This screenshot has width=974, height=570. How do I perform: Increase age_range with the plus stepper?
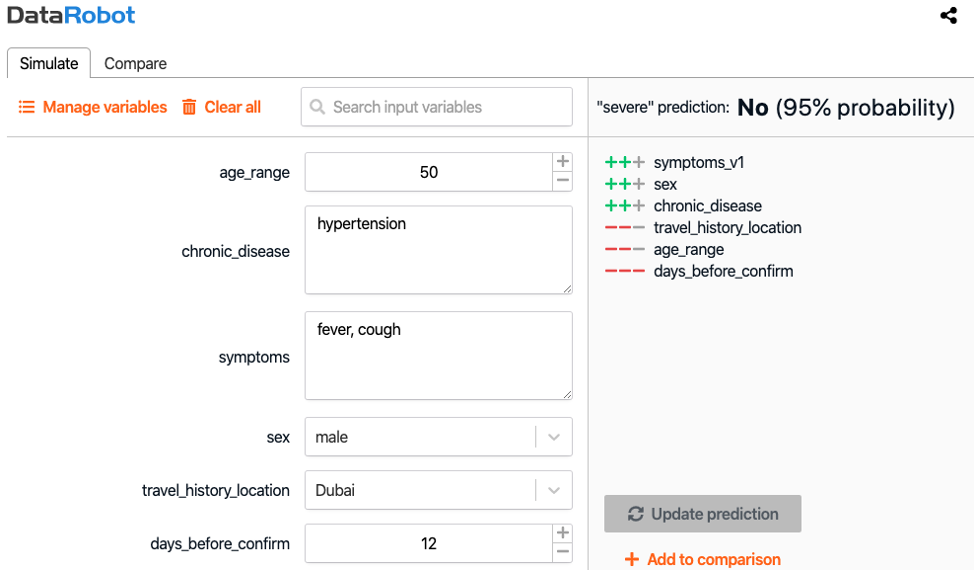tap(562, 161)
